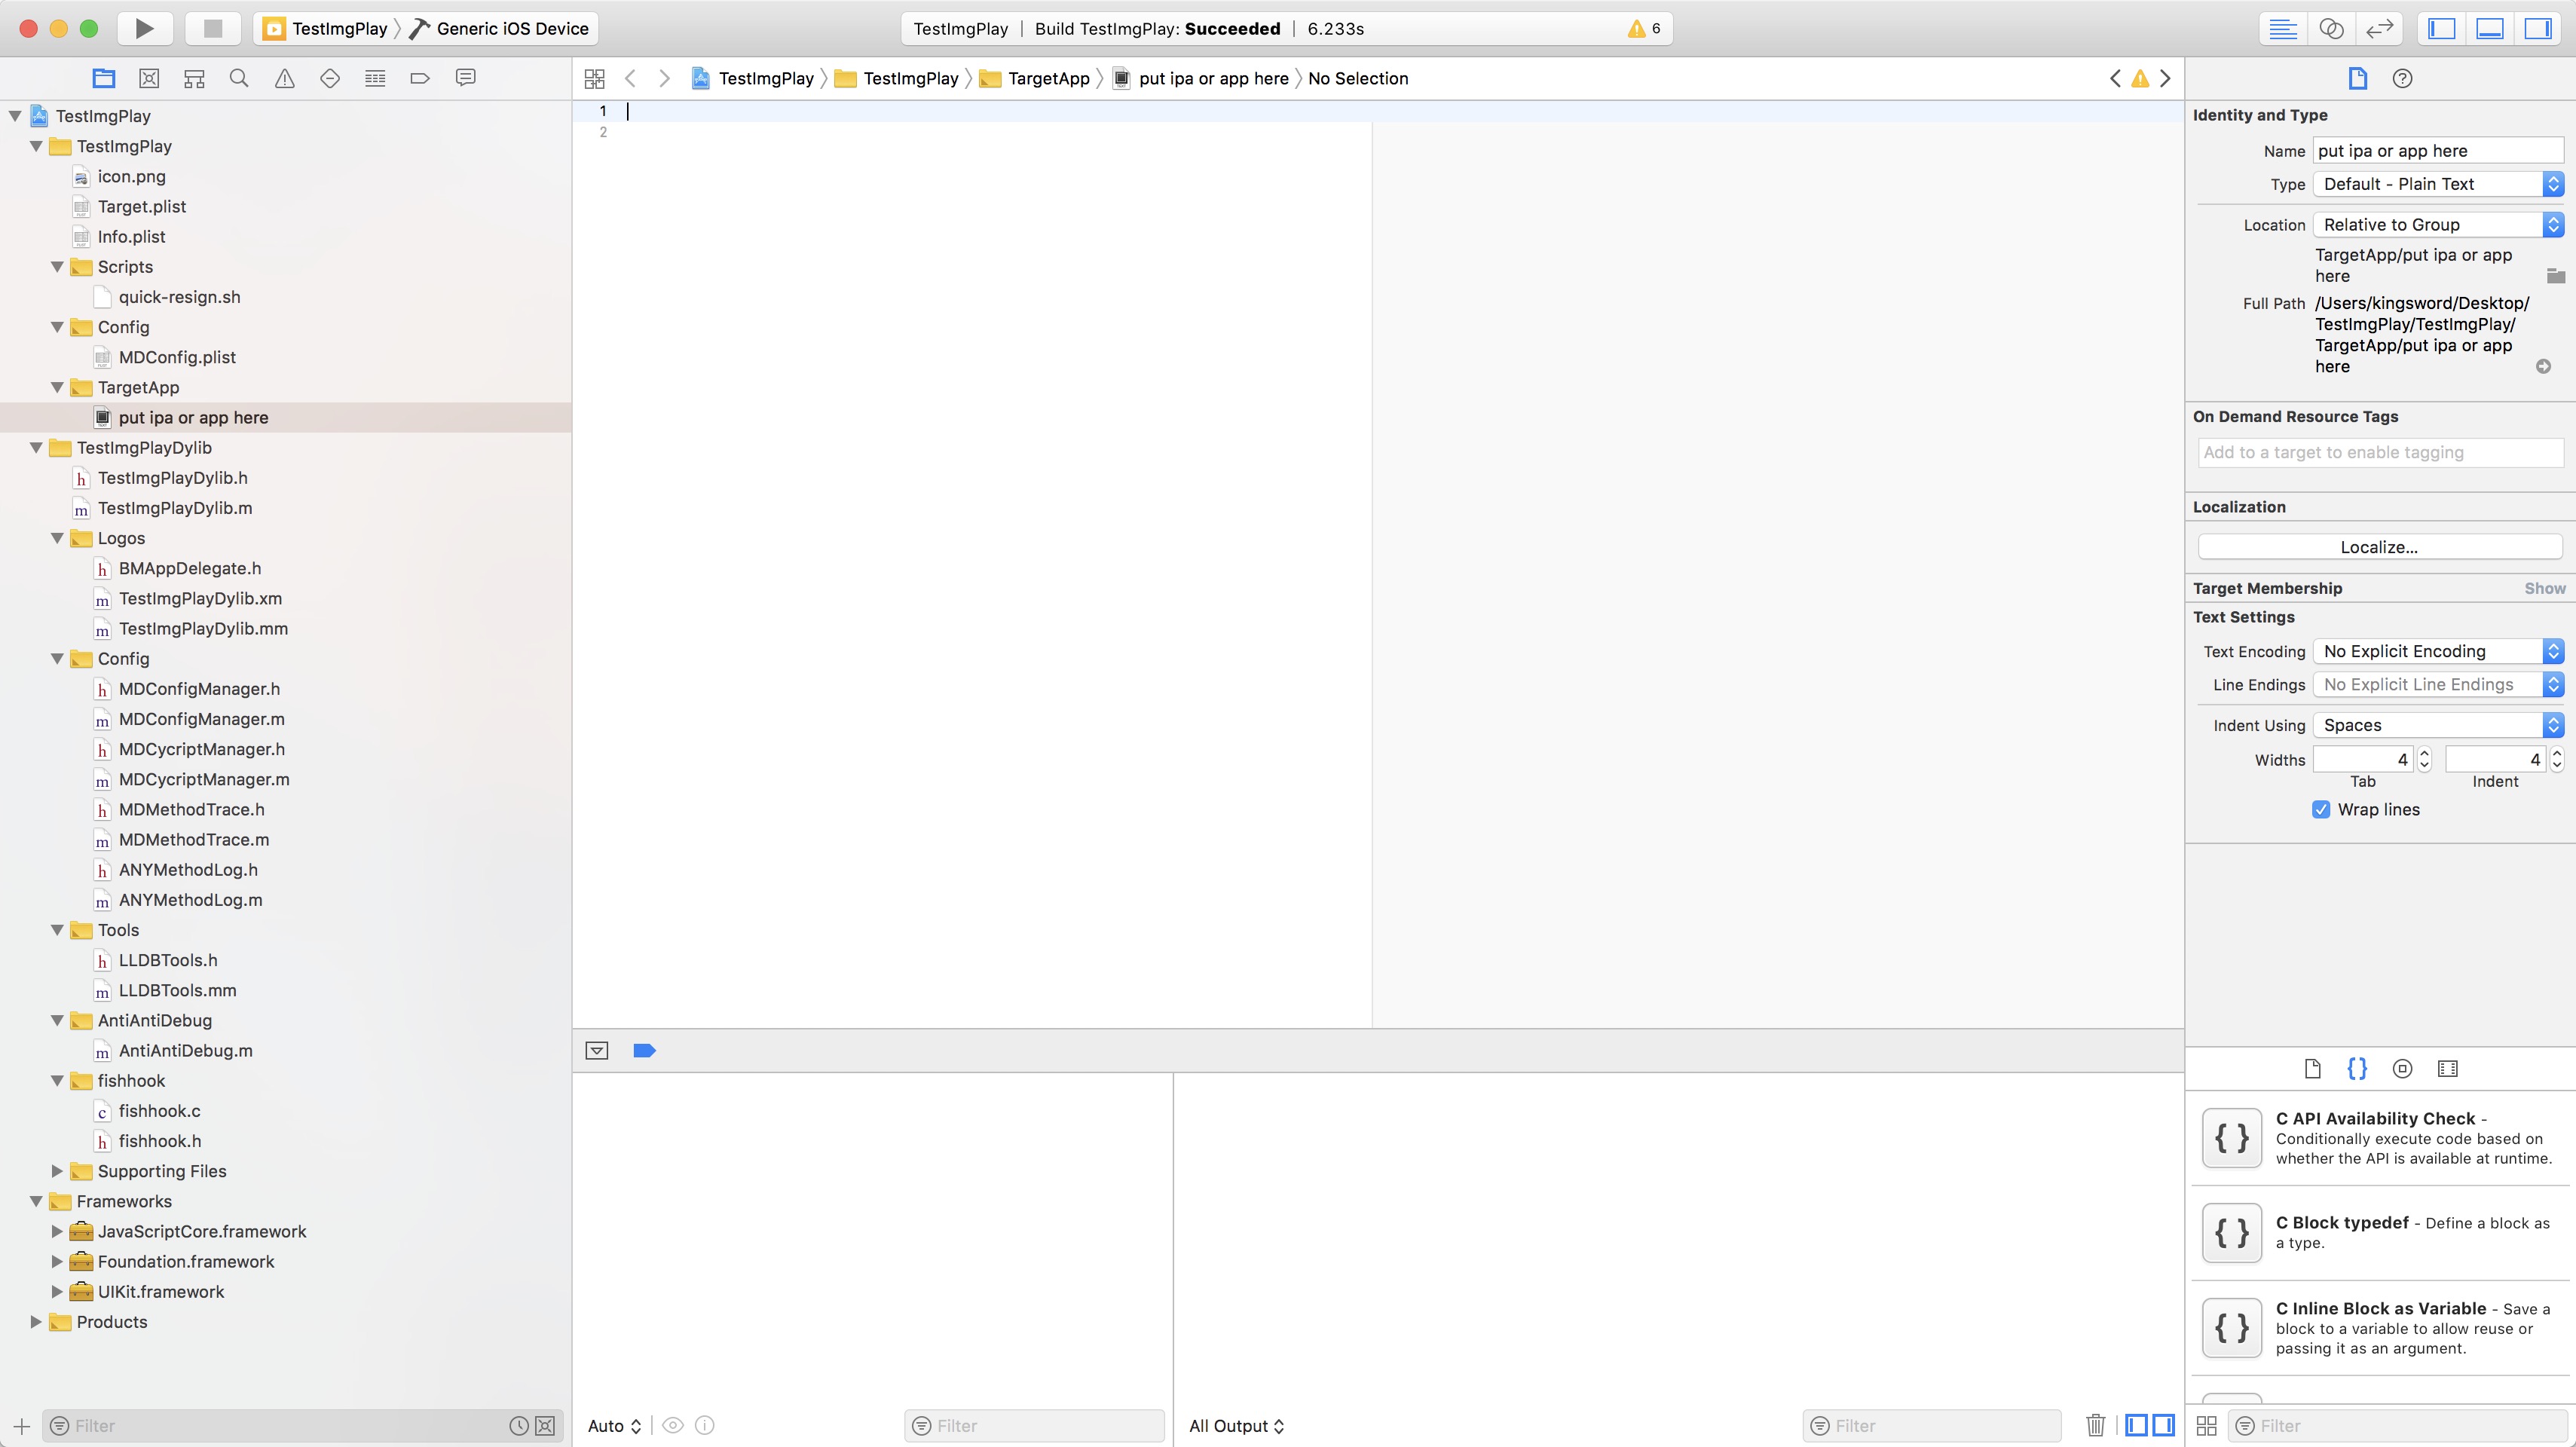Open the Quick Help inspector
This screenshot has height=1447, width=2576.
2402,78
